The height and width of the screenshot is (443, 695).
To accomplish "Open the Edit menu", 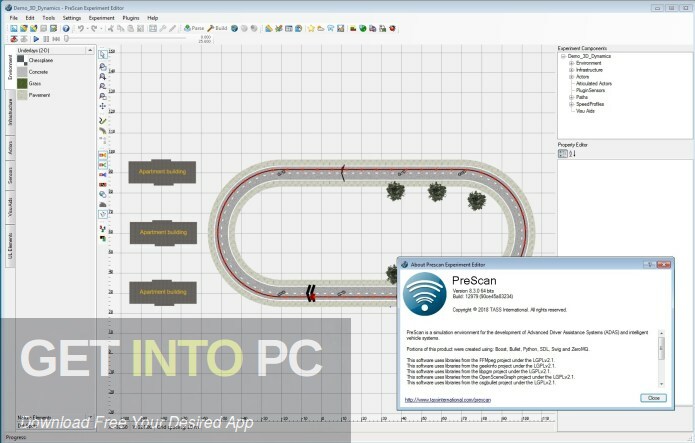I will pos(30,18).
